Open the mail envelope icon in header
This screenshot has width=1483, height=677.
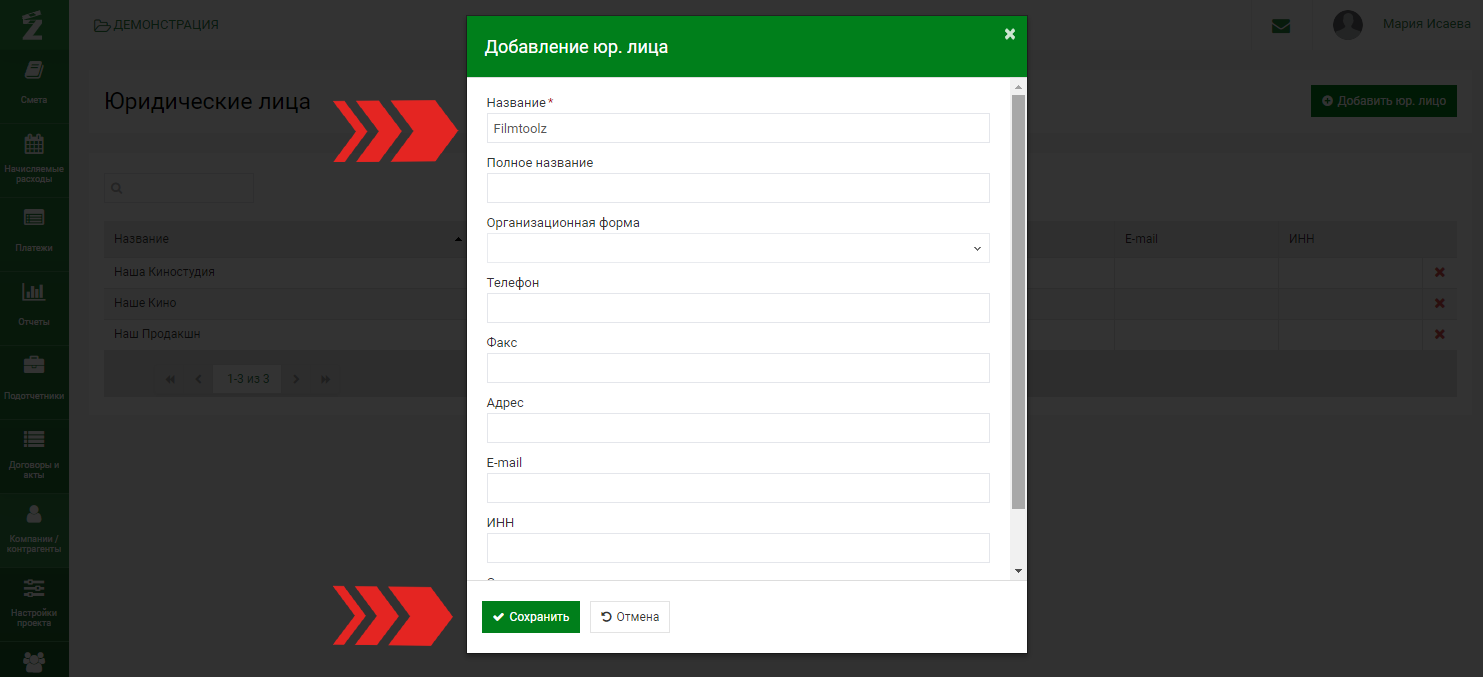[1280, 26]
